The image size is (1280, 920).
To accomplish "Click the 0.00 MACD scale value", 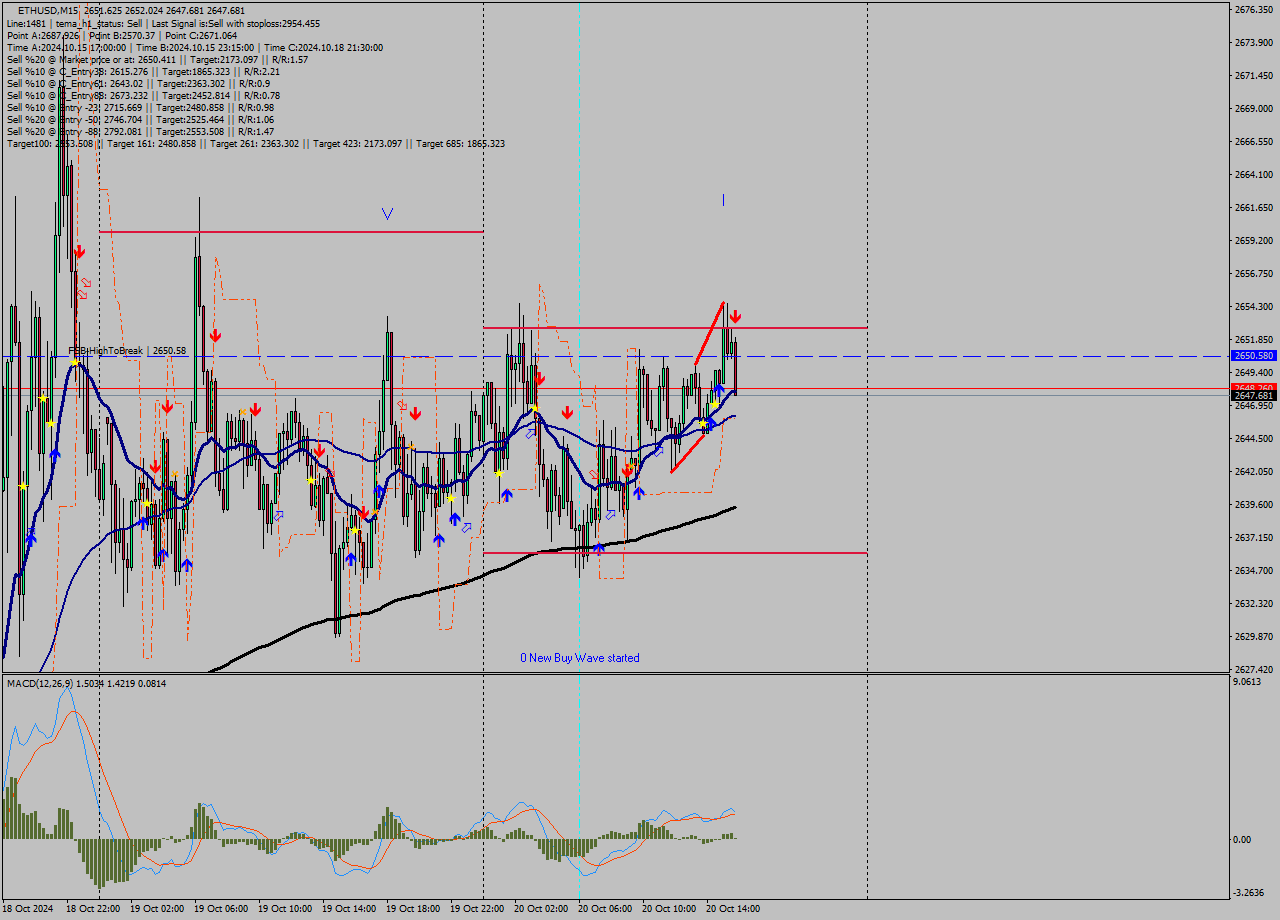I will [x=1243, y=840].
